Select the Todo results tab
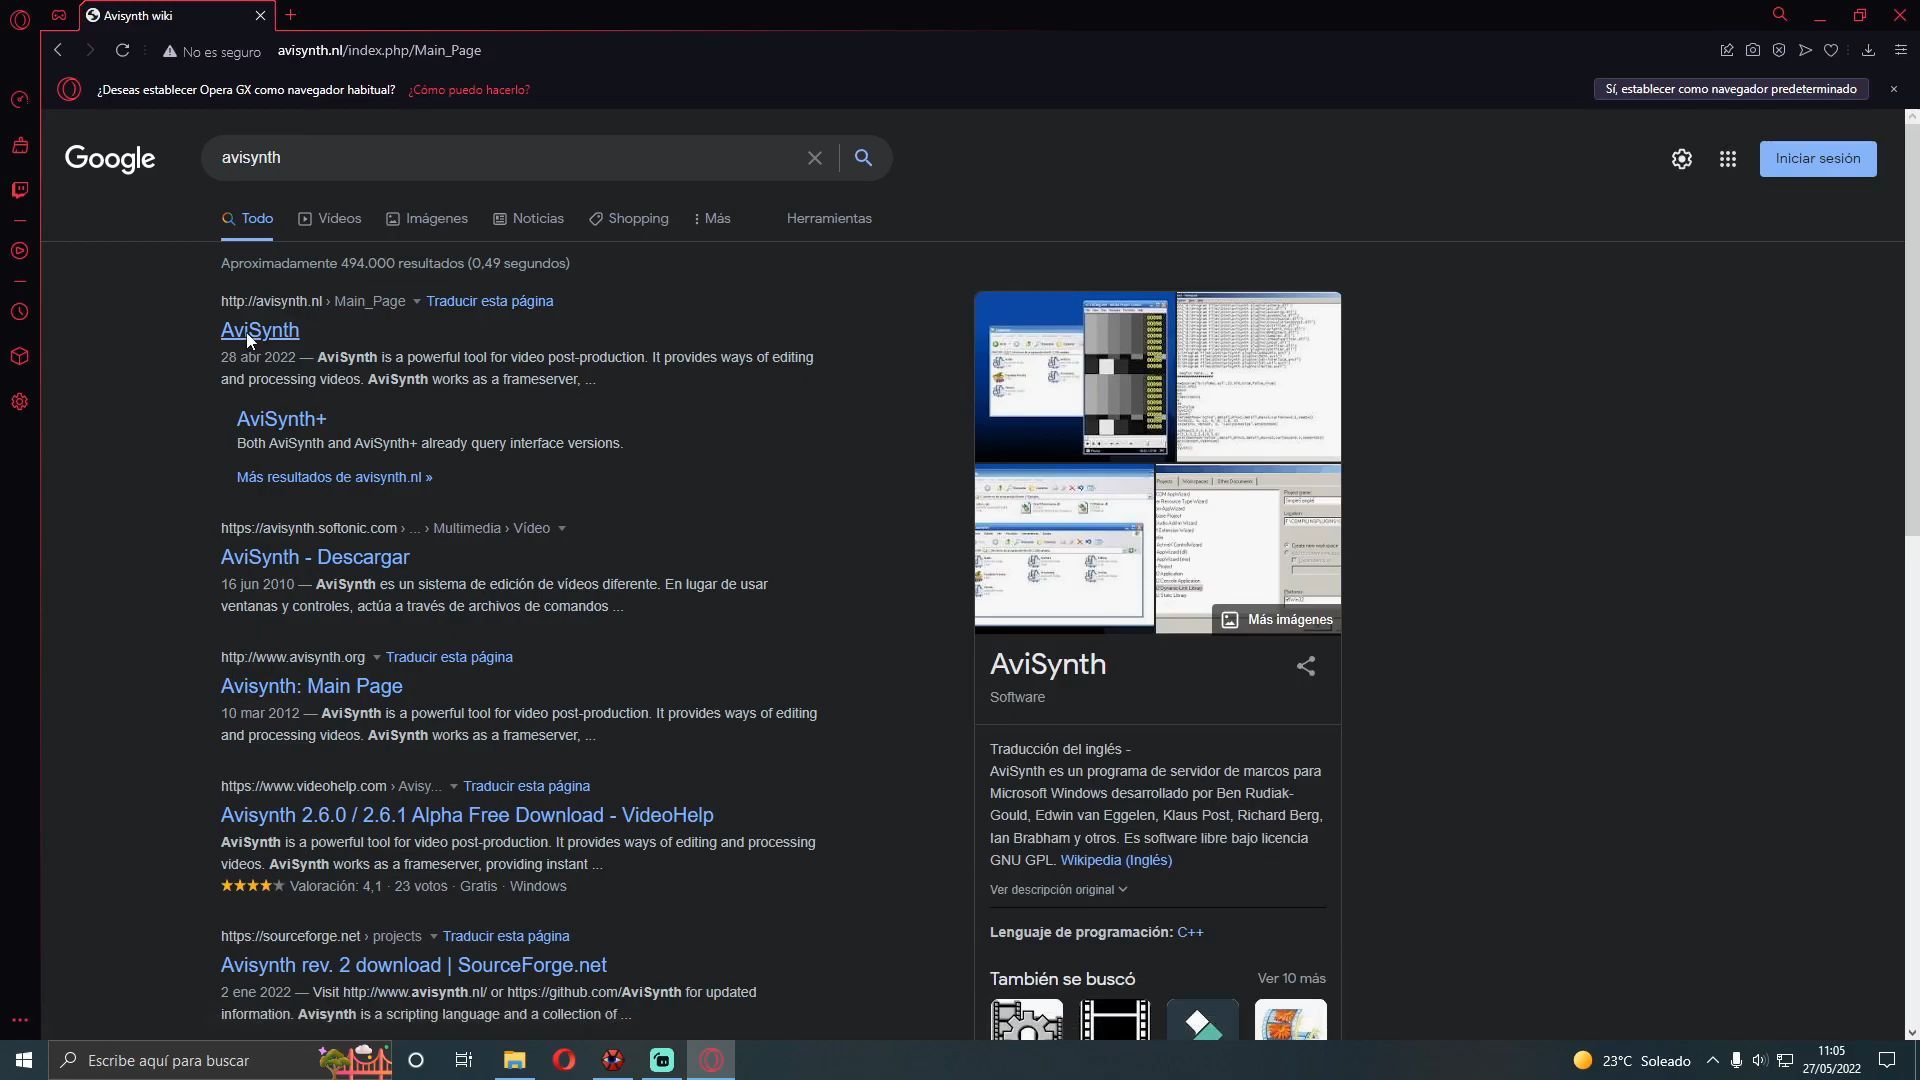 tap(247, 219)
